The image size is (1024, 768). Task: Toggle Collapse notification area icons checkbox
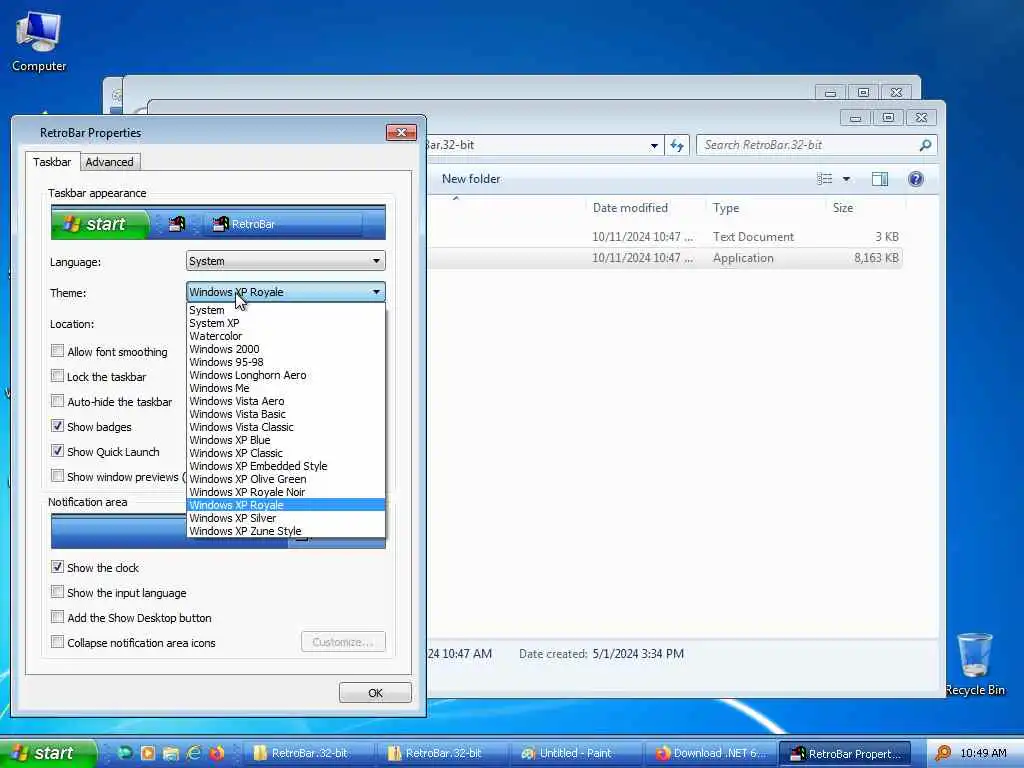coord(57,642)
